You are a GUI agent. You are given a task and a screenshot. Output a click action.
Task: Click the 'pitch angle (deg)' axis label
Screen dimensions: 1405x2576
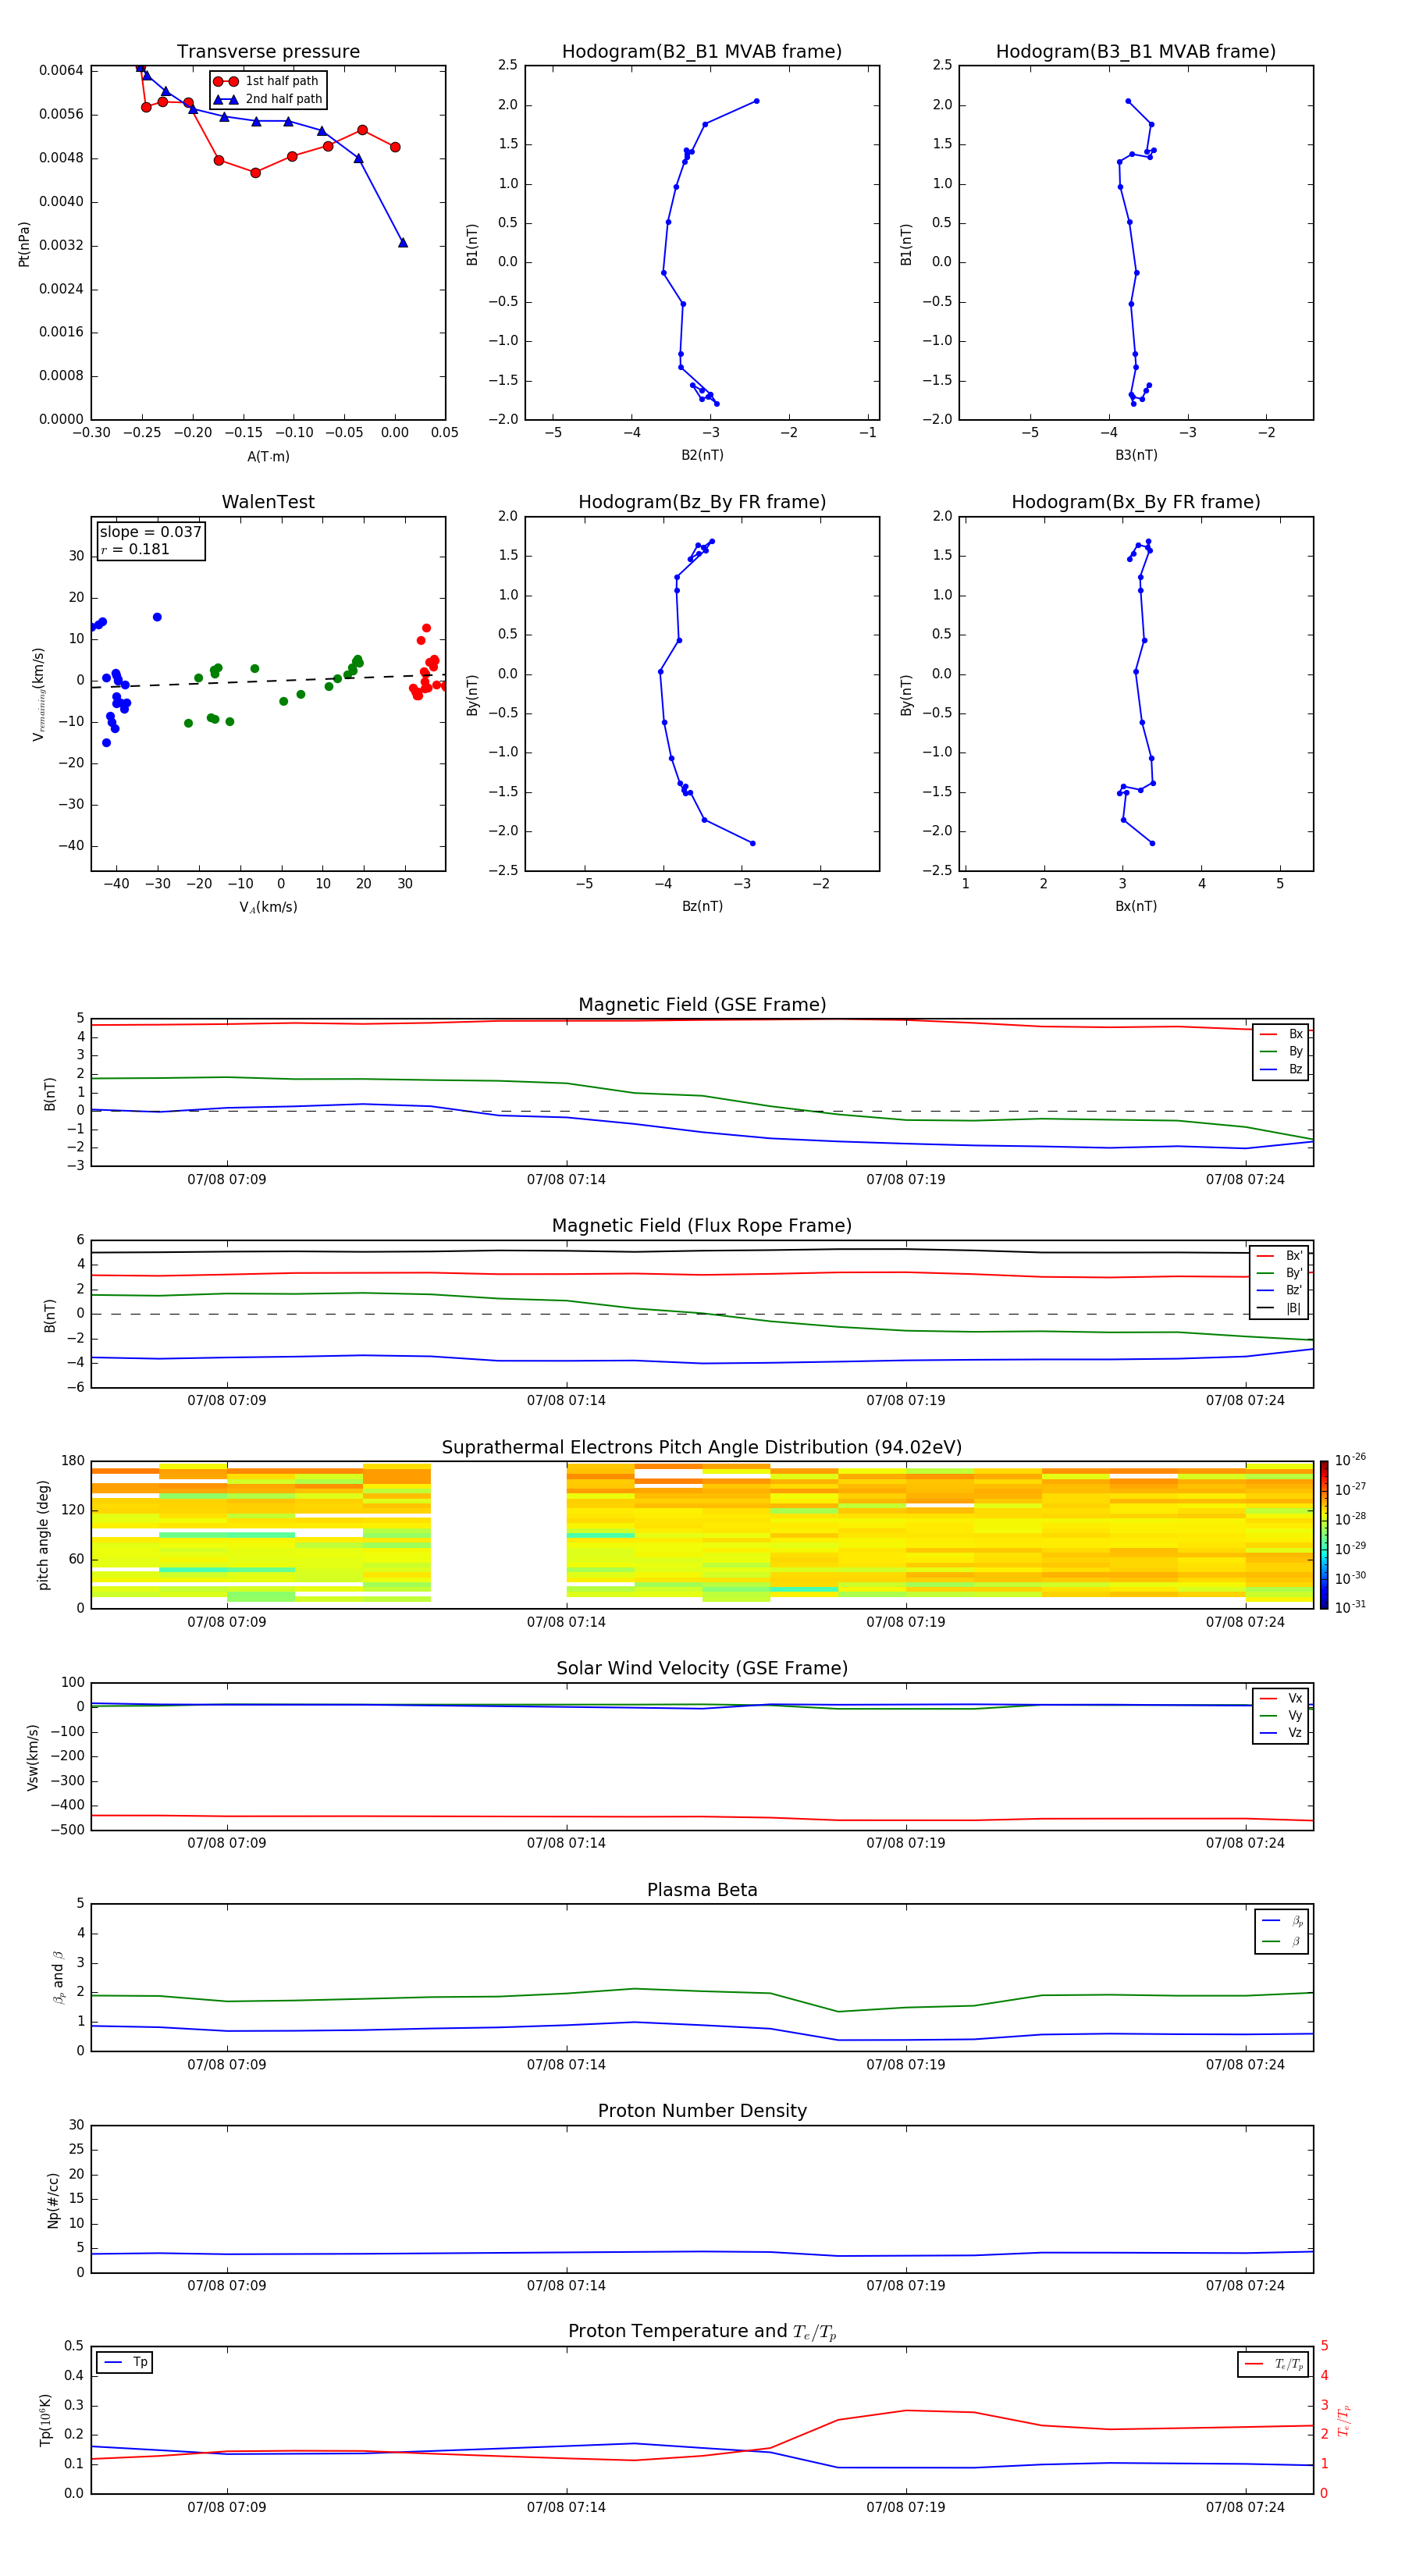(x=43, y=1535)
